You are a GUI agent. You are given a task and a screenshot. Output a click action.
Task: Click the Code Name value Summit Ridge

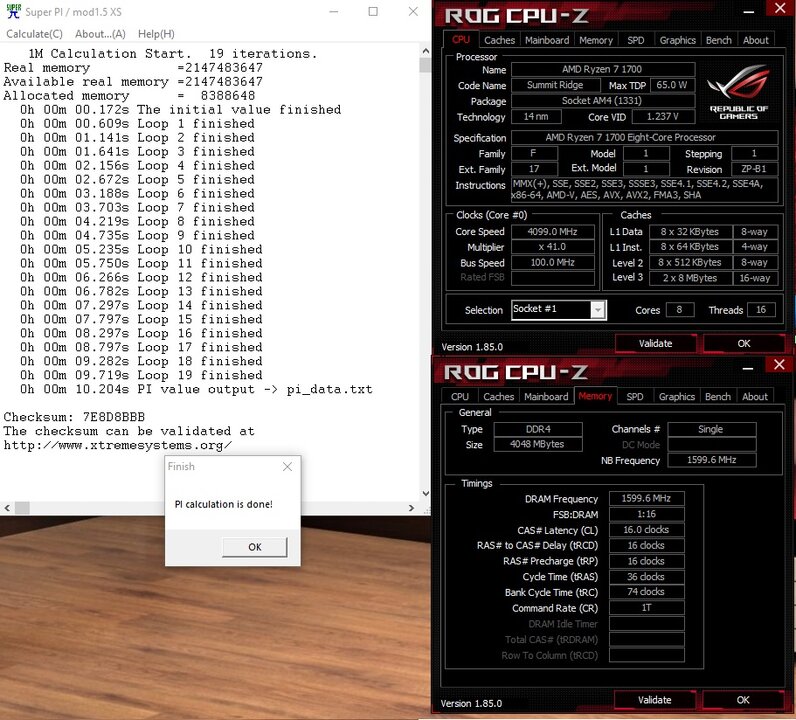pyautogui.click(x=555, y=85)
